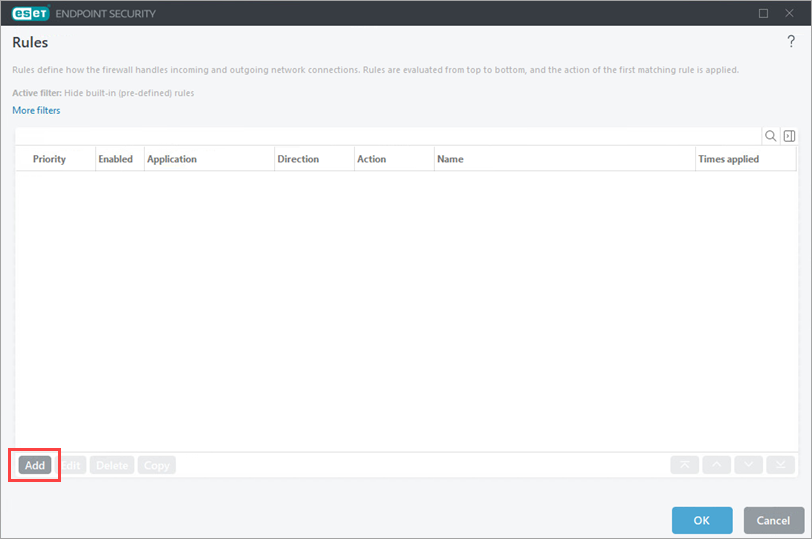The height and width of the screenshot is (539, 812).
Task: Open help with the question mark icon
Action: point(791,41)
